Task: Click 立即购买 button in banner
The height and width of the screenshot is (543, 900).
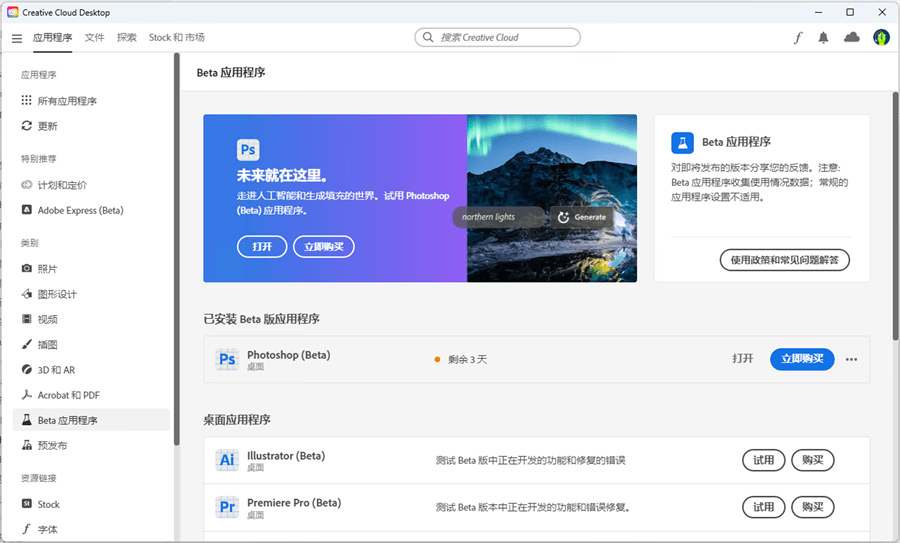Action: click(324, 247)
